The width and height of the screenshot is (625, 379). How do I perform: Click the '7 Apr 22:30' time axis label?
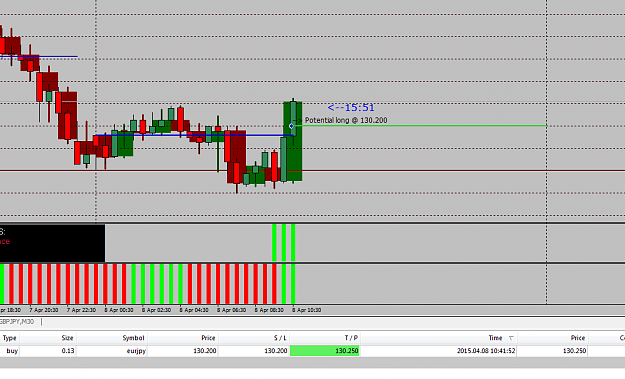pos(81,310)
